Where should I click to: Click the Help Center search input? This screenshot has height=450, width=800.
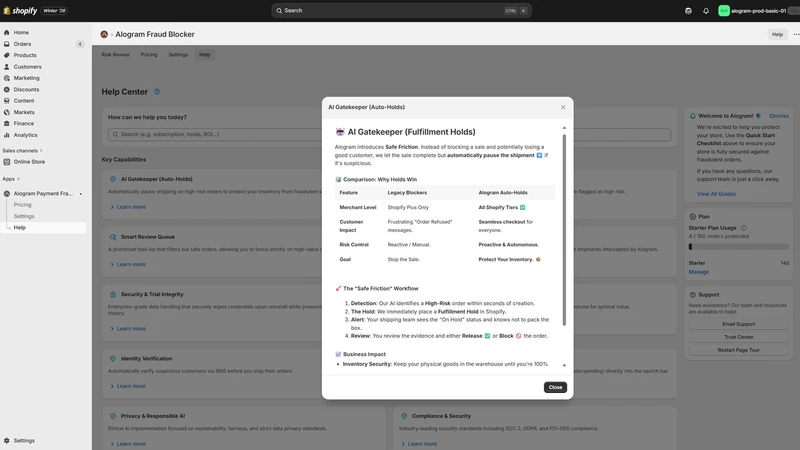coord(389,135)
